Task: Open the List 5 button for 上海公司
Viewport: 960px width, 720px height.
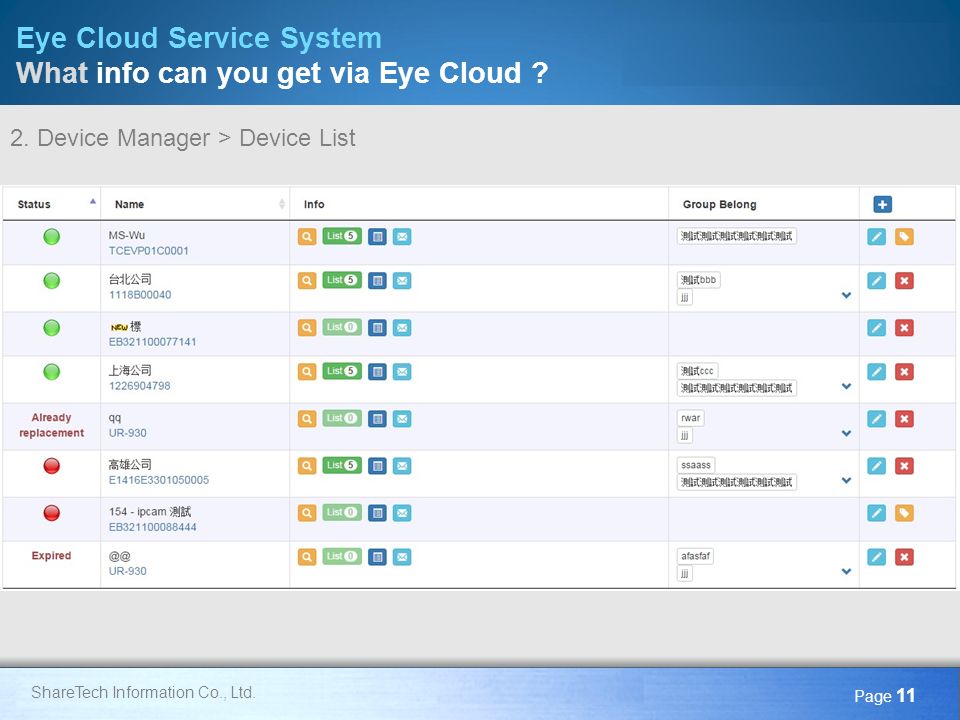Action: click(342, 371)
